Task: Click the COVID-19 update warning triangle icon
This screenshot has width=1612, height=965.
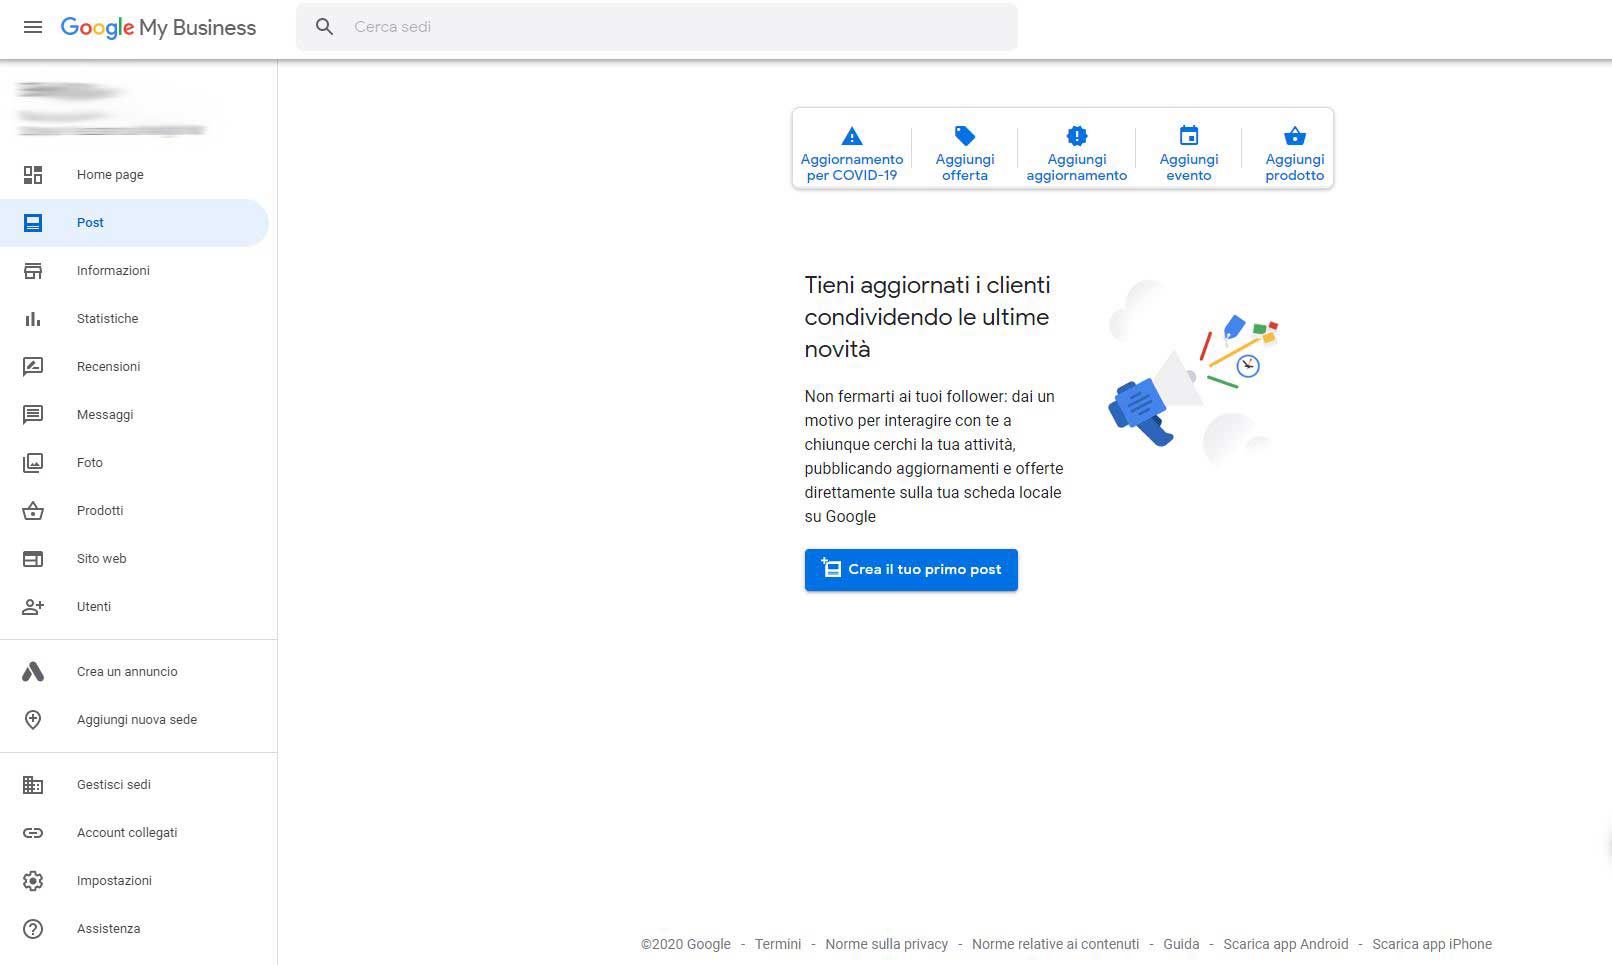Action: tap(851, 136)
